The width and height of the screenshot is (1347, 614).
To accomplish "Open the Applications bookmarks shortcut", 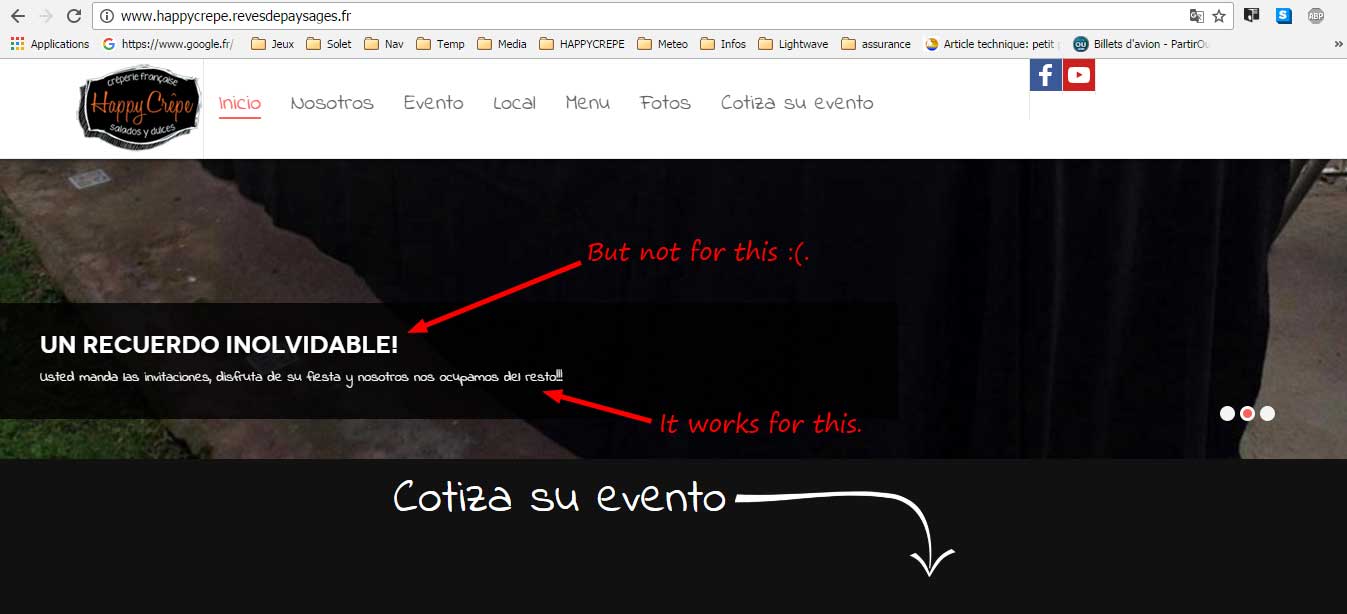I will point(49,44).
